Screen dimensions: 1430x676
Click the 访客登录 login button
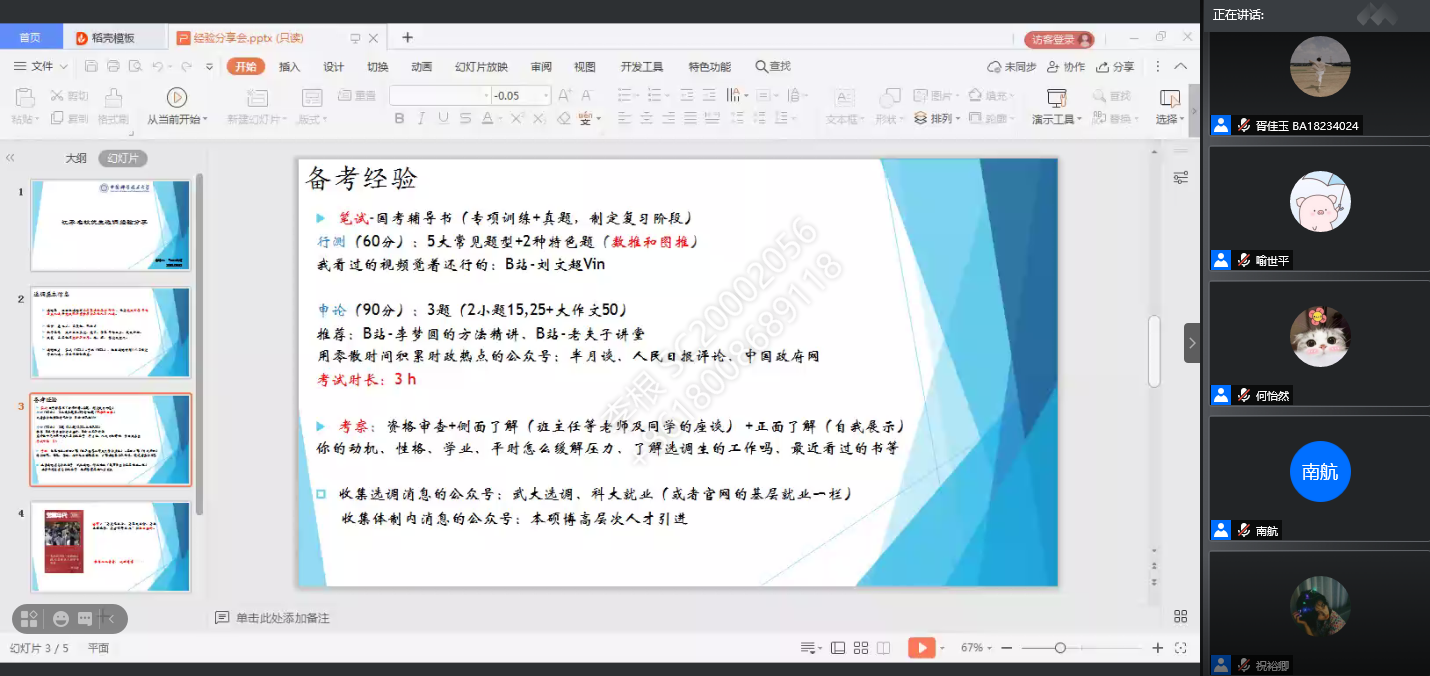click(1058, 40)
